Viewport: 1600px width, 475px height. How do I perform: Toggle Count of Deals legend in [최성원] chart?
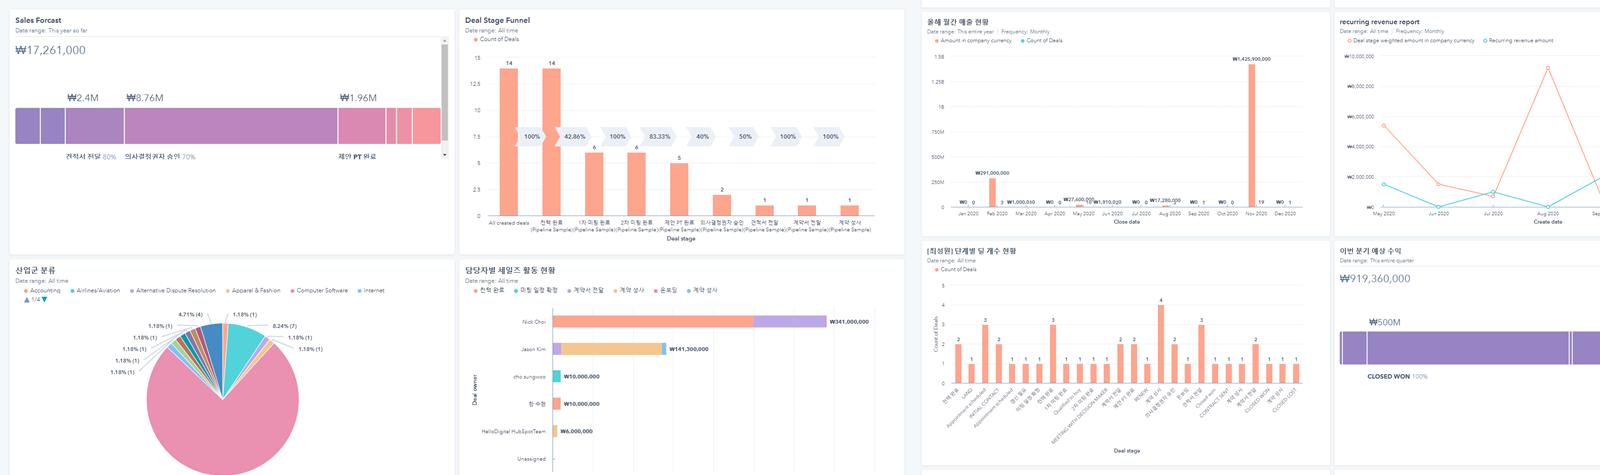955,269
